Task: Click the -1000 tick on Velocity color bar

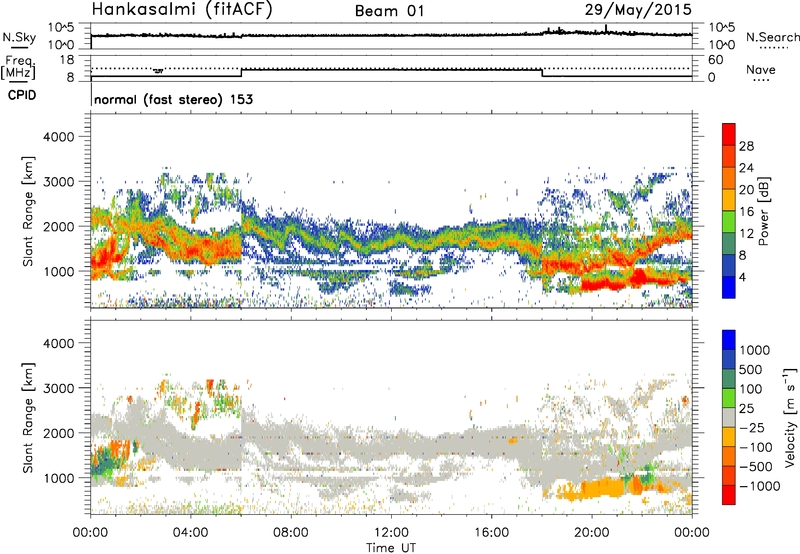Action: [x=759, y=486]
